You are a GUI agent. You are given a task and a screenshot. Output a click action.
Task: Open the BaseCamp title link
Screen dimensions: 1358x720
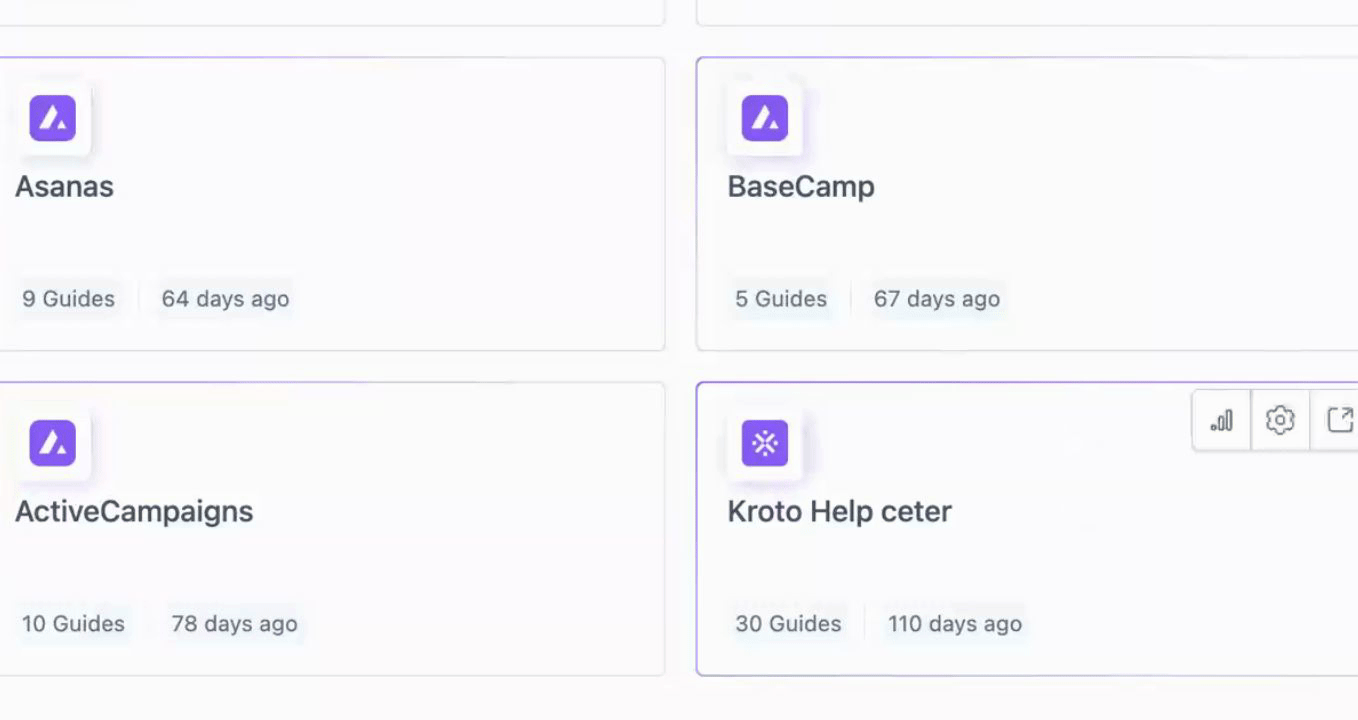801,187
